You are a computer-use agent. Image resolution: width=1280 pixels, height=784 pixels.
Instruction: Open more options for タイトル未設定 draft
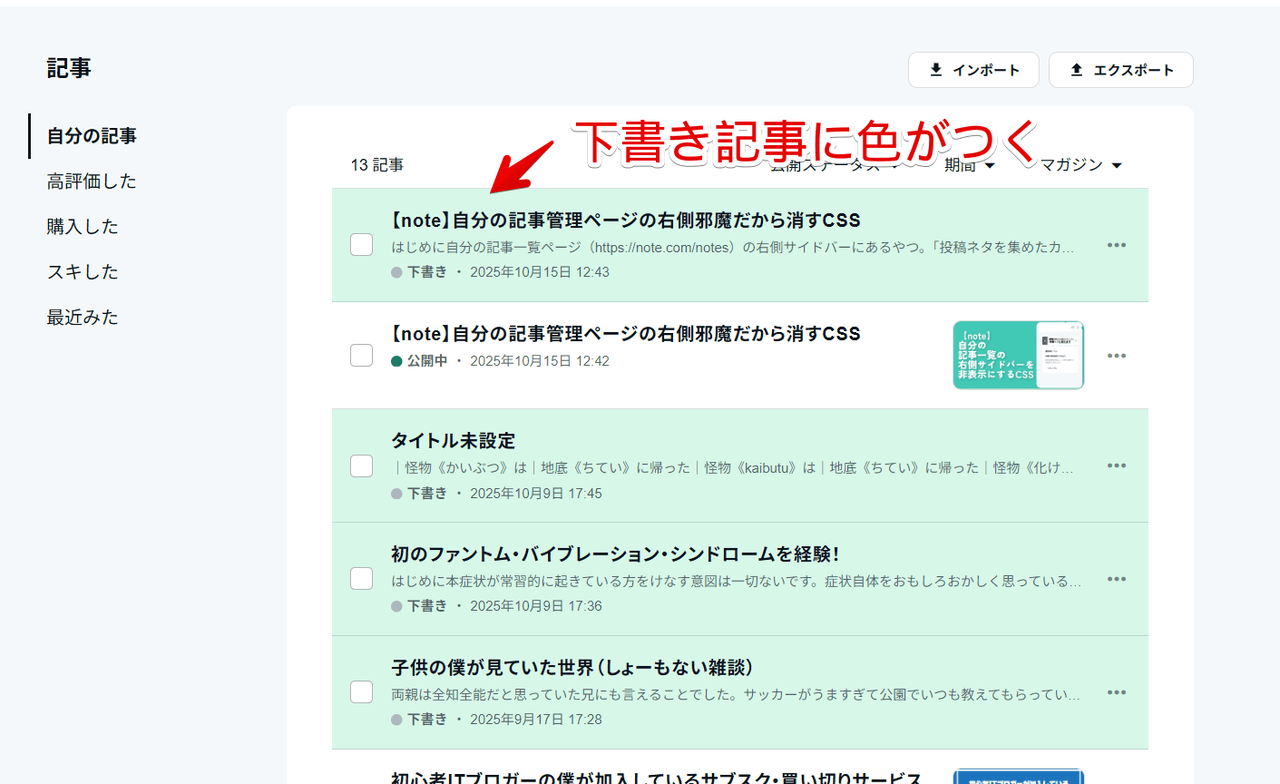tap(1116, 466)
